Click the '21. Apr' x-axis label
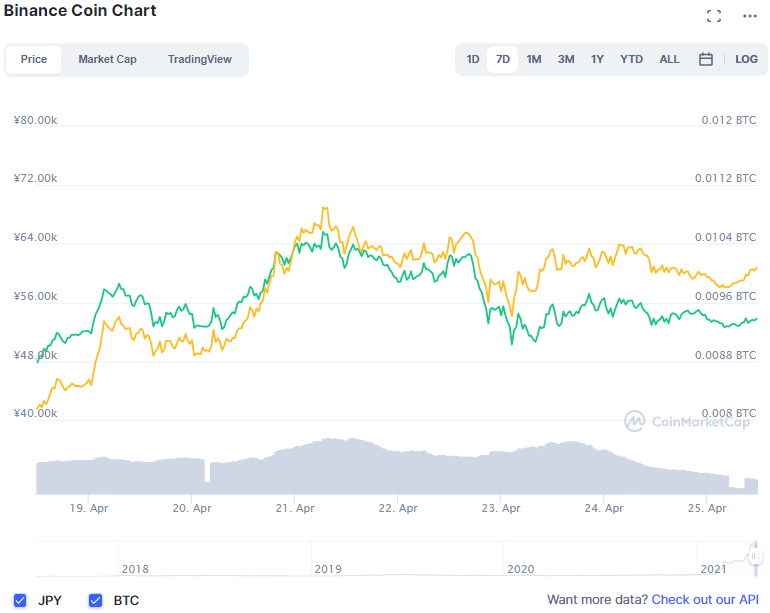This screenshot has height=613, width=770. pyautogui.click(x=295, y=508)
